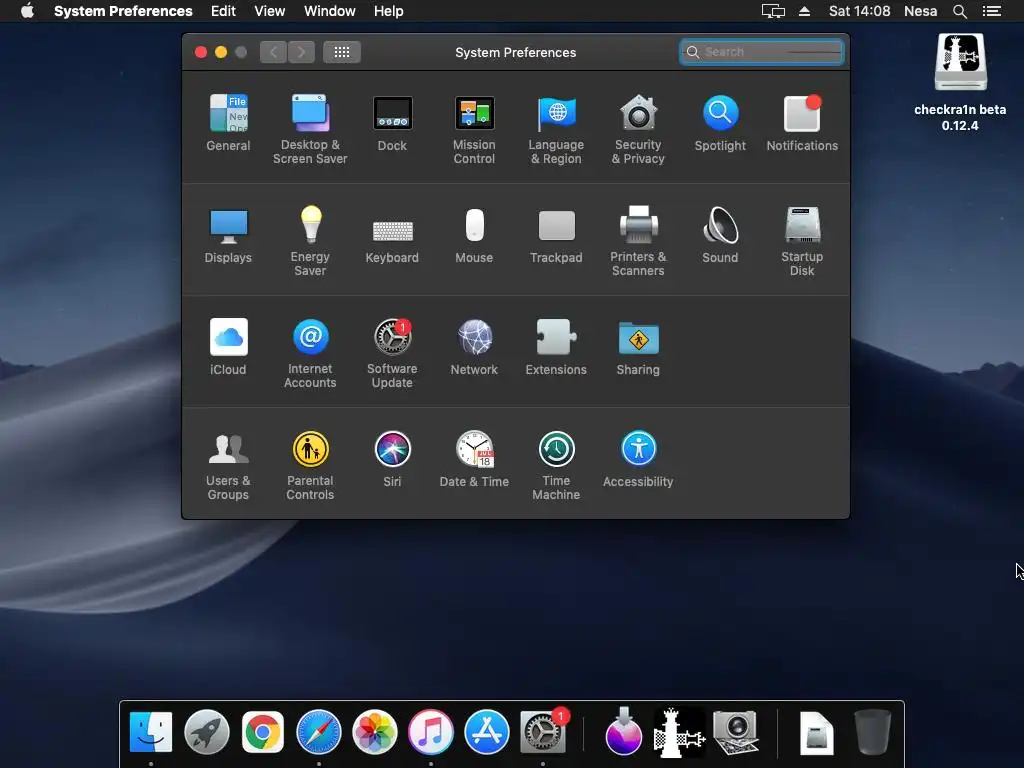Click System Preferences icon in the Dock

(543, 732)
